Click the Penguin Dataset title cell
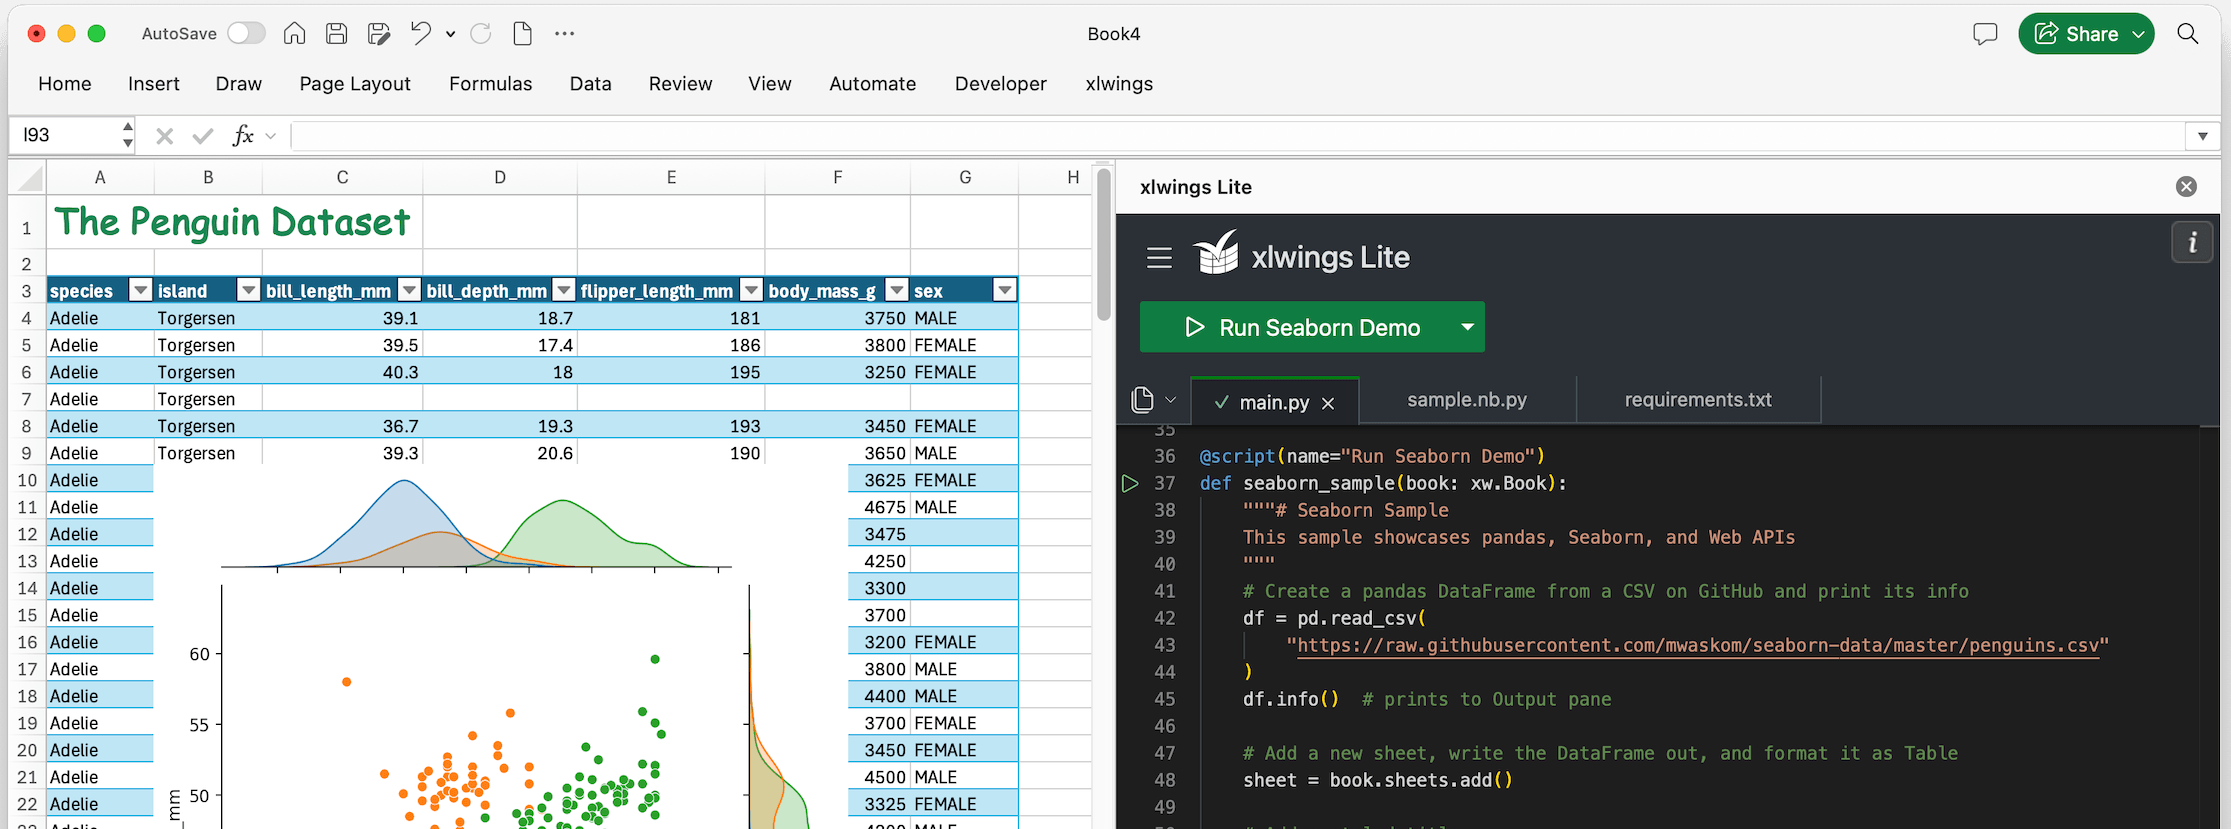Image resolution: width=2231 pixels, height=829 pixels. point(233,222)
